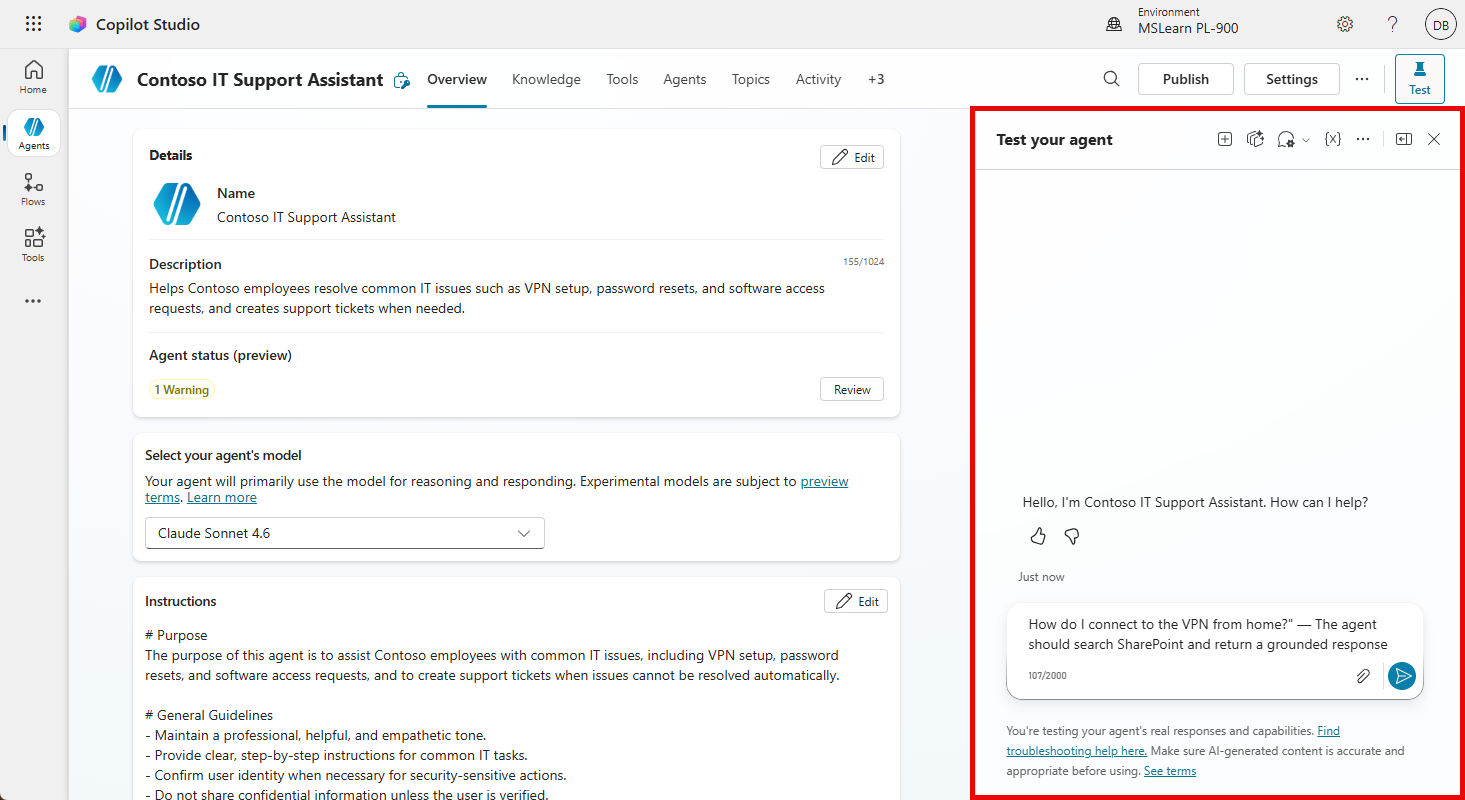Open the more options ellipsis in the test panel
Viewport: 1465px width, 800px height.
tap(1363, 140)
